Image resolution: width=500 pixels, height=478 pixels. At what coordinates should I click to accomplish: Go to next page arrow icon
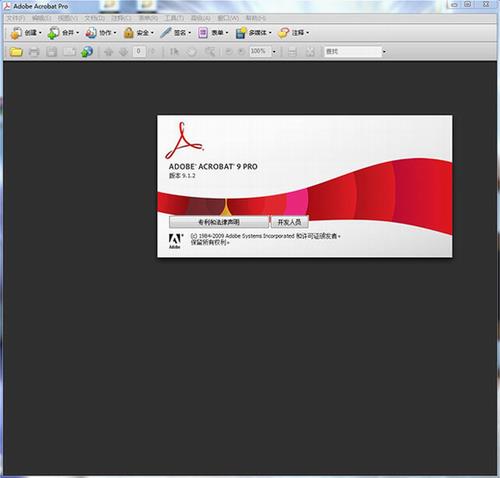click(x=124, y=52)
